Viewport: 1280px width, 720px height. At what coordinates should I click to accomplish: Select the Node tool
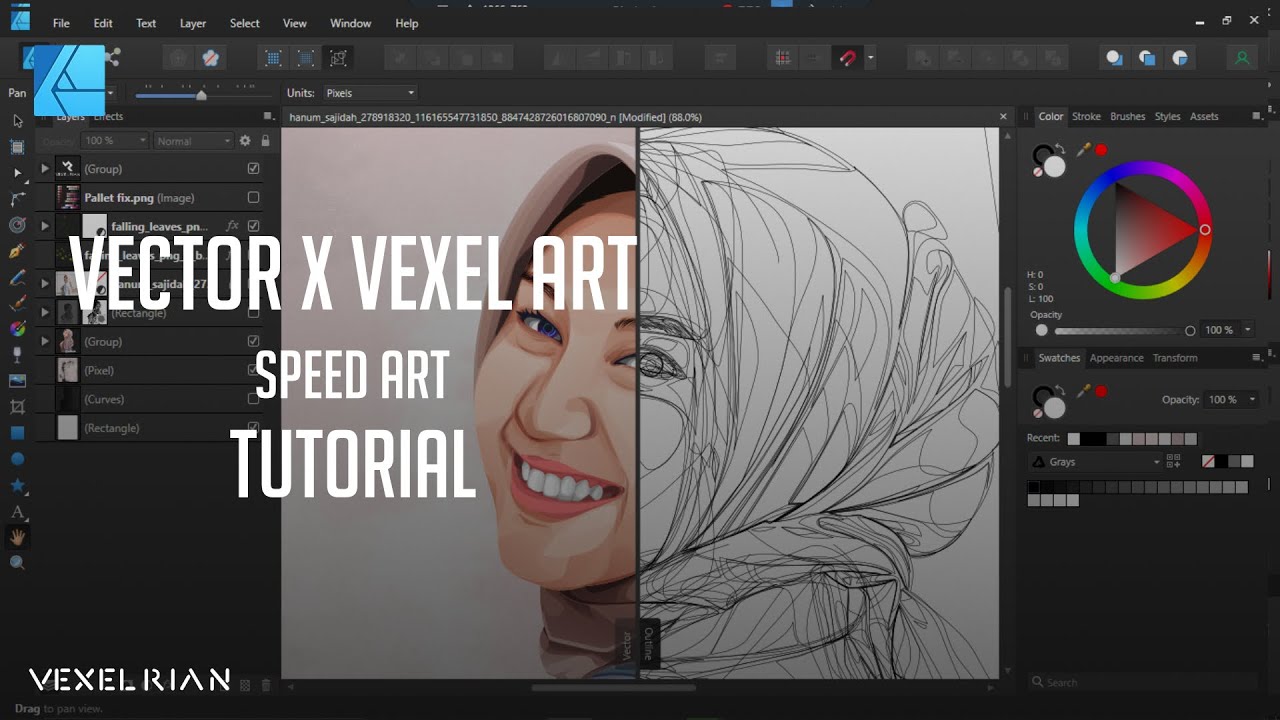click(x=17, y=173)
